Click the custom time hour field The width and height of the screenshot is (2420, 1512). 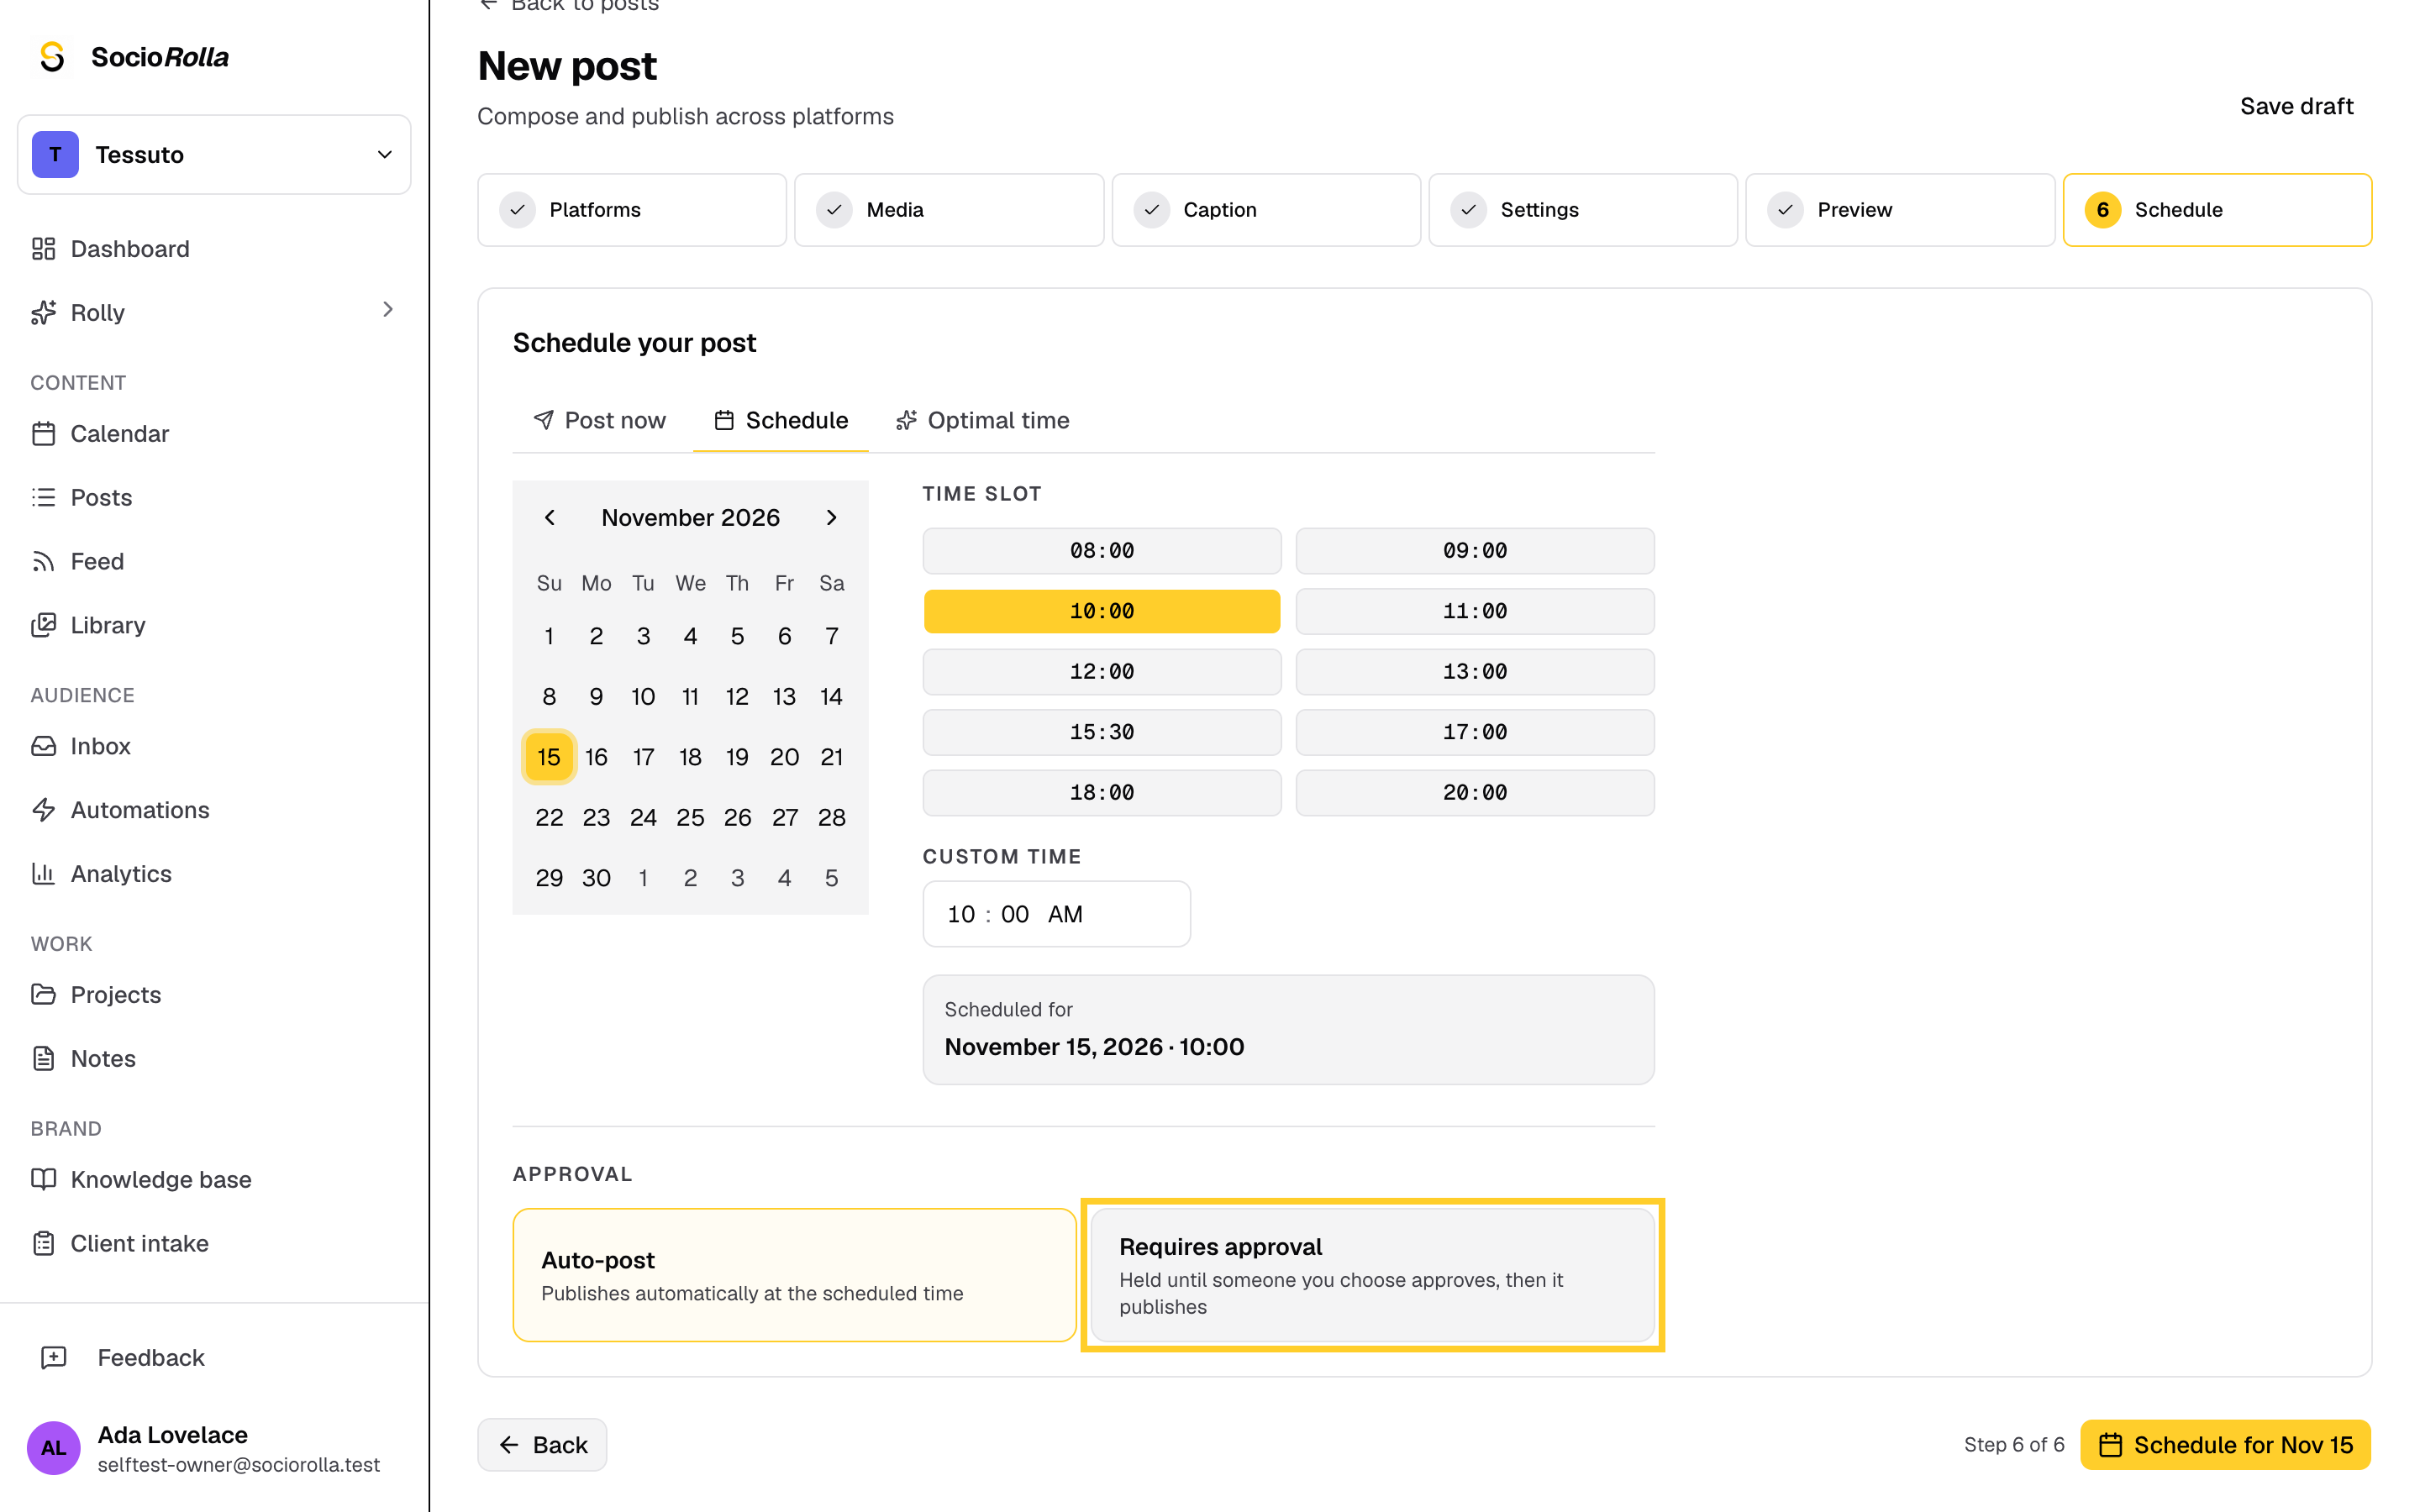961,914
